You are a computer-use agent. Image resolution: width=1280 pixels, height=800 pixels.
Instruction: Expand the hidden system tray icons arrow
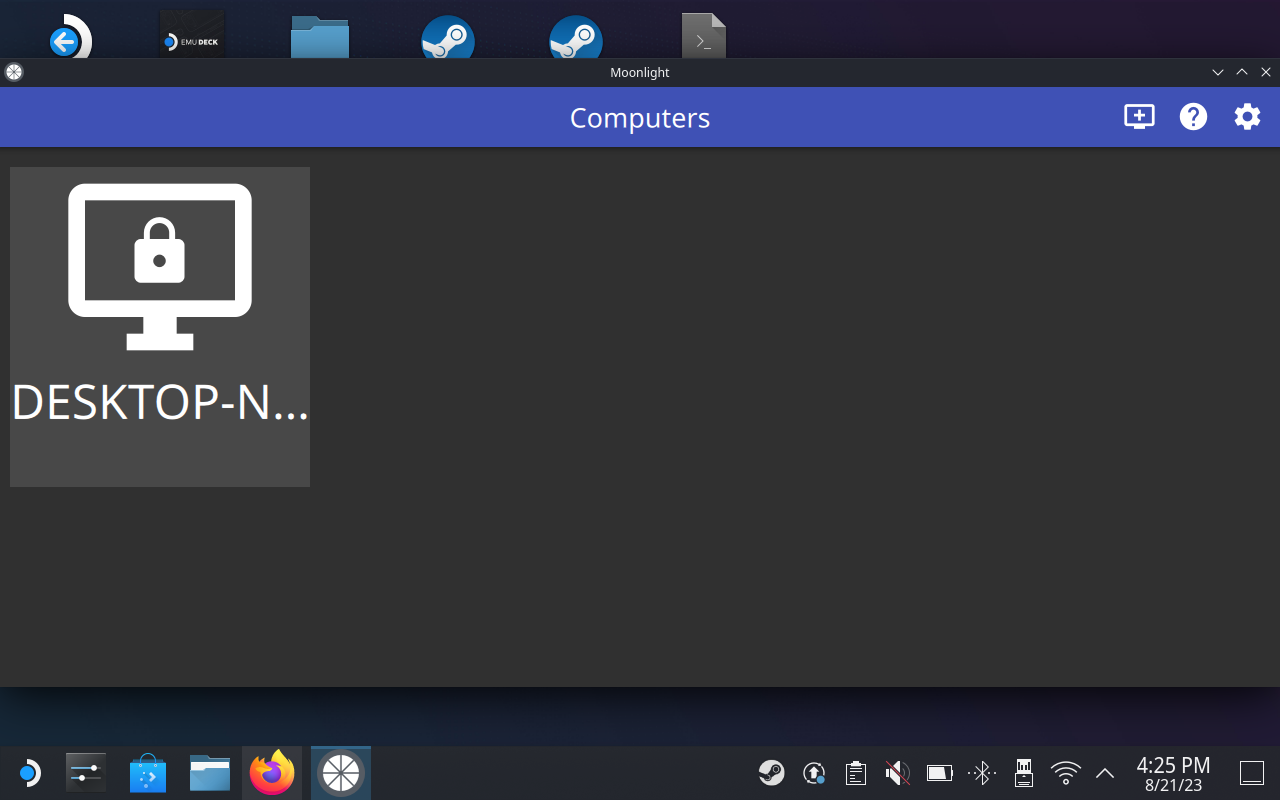tap(1105, 772)
